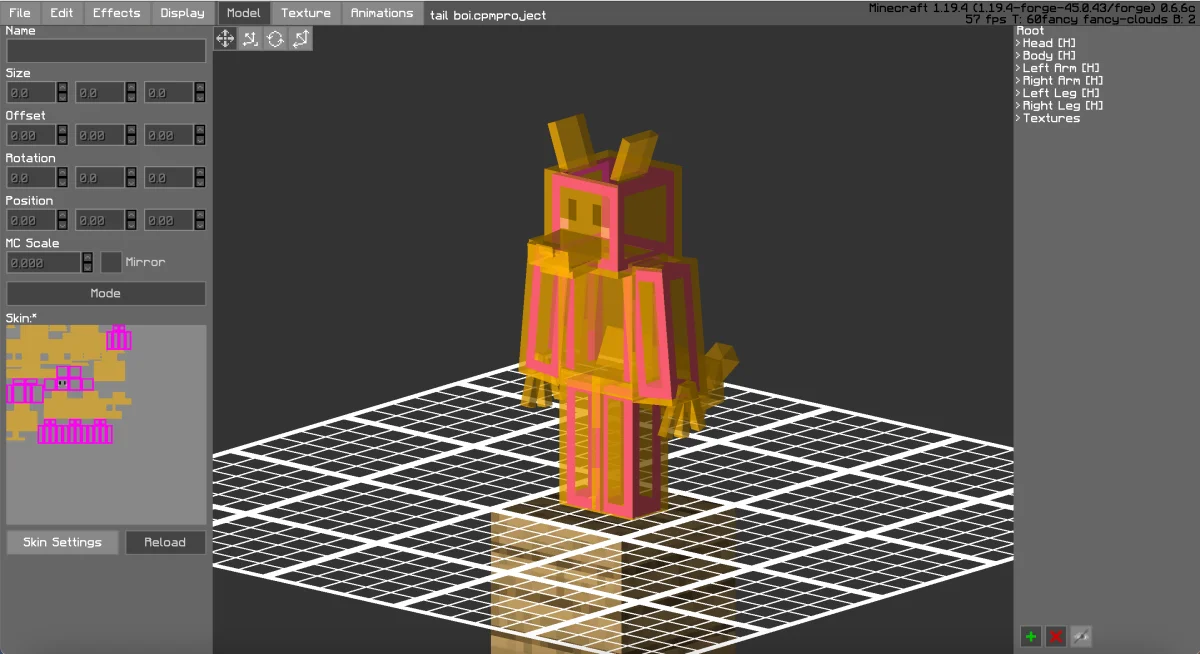Select the Right Leg [H] tree label
This screenshot has height=654, width=1200.
point(1063,105)
